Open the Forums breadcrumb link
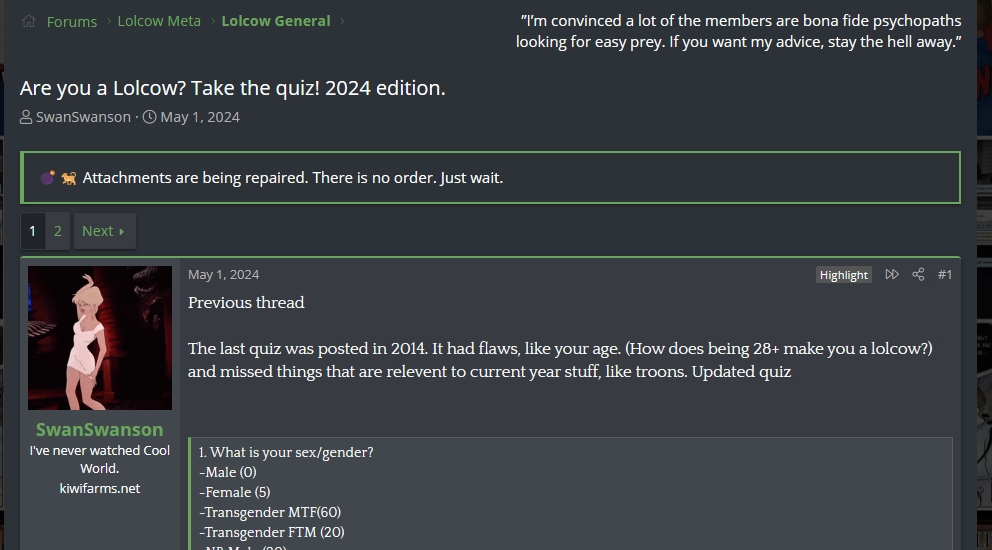This screenshot has width=992, height=550. (x=72, y=21)
